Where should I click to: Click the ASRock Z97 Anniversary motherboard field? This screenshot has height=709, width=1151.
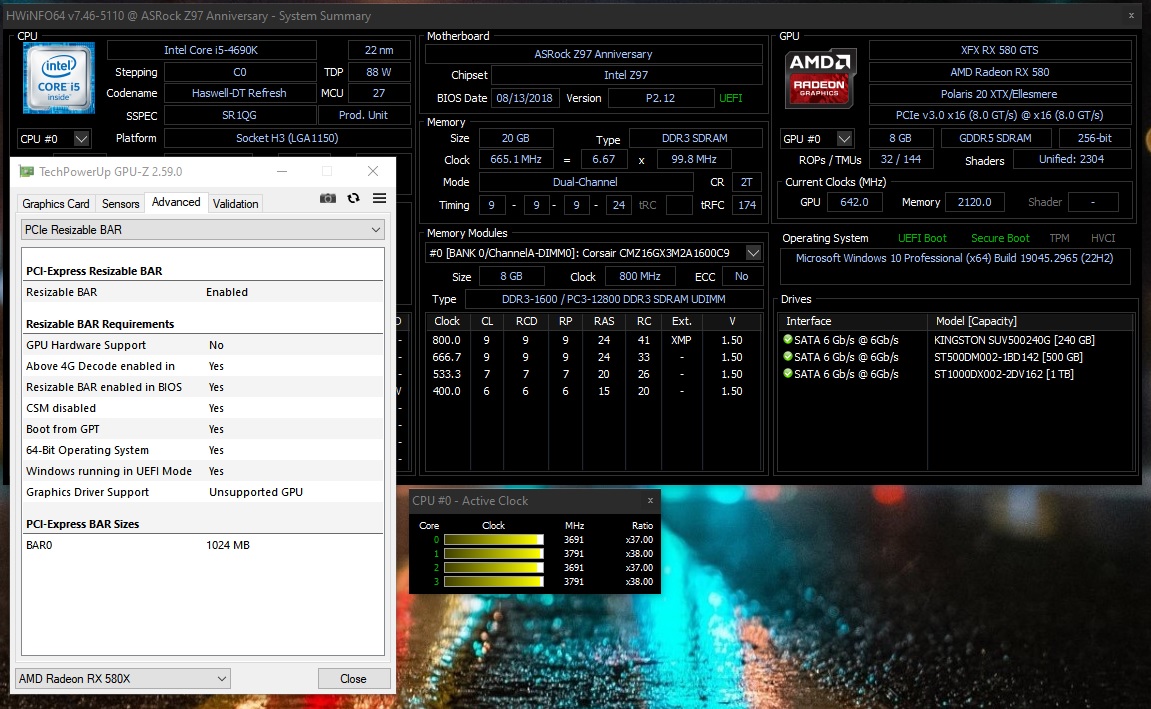pos(593,54)
